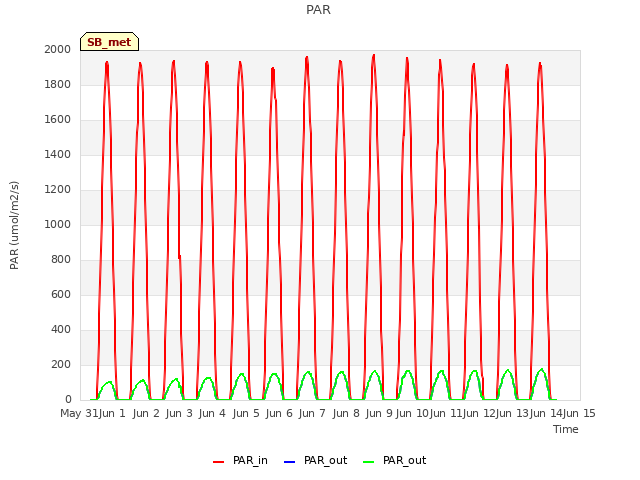The width and height of the screenshot is (640, 480).
Task: Click the SB_met annotation label
Action: 109,42
